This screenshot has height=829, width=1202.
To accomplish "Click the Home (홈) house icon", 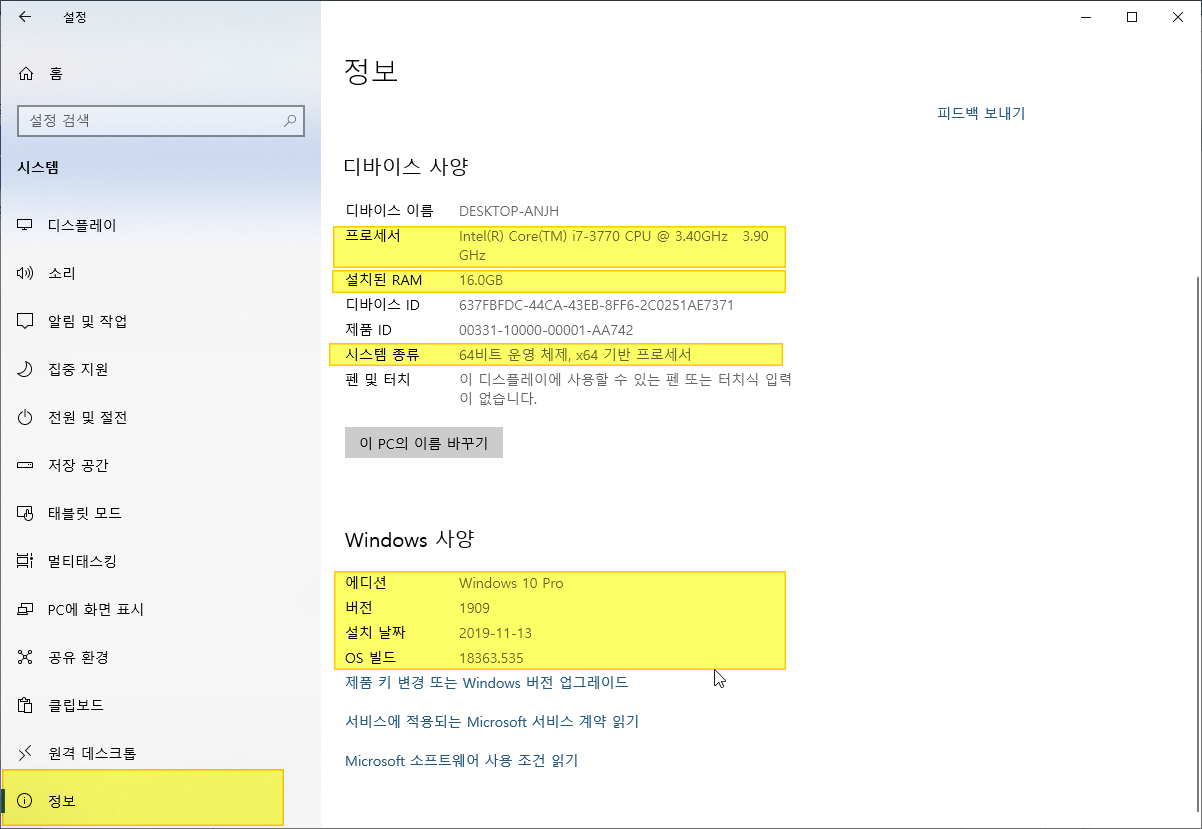I will 26,73.
